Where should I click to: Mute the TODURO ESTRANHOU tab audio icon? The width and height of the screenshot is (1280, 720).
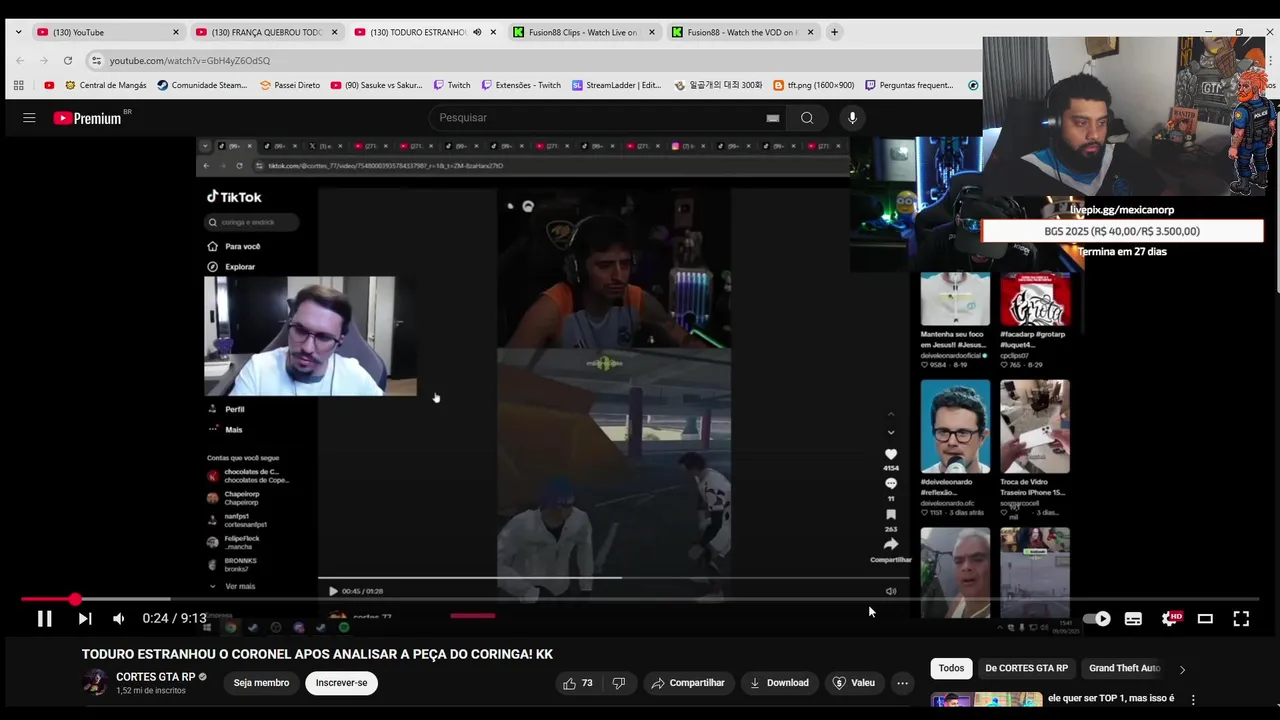click(x=477, y=32)
